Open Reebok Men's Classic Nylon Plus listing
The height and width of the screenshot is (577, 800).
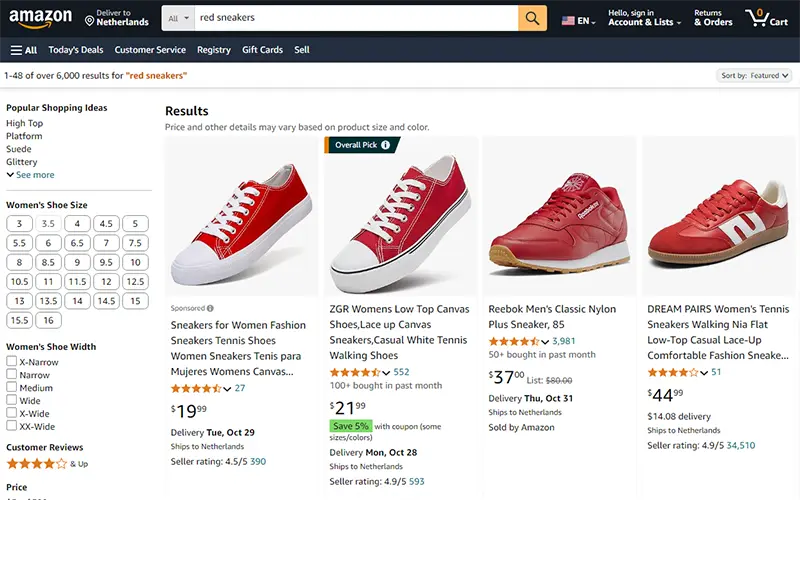click(x=552, y=317)
